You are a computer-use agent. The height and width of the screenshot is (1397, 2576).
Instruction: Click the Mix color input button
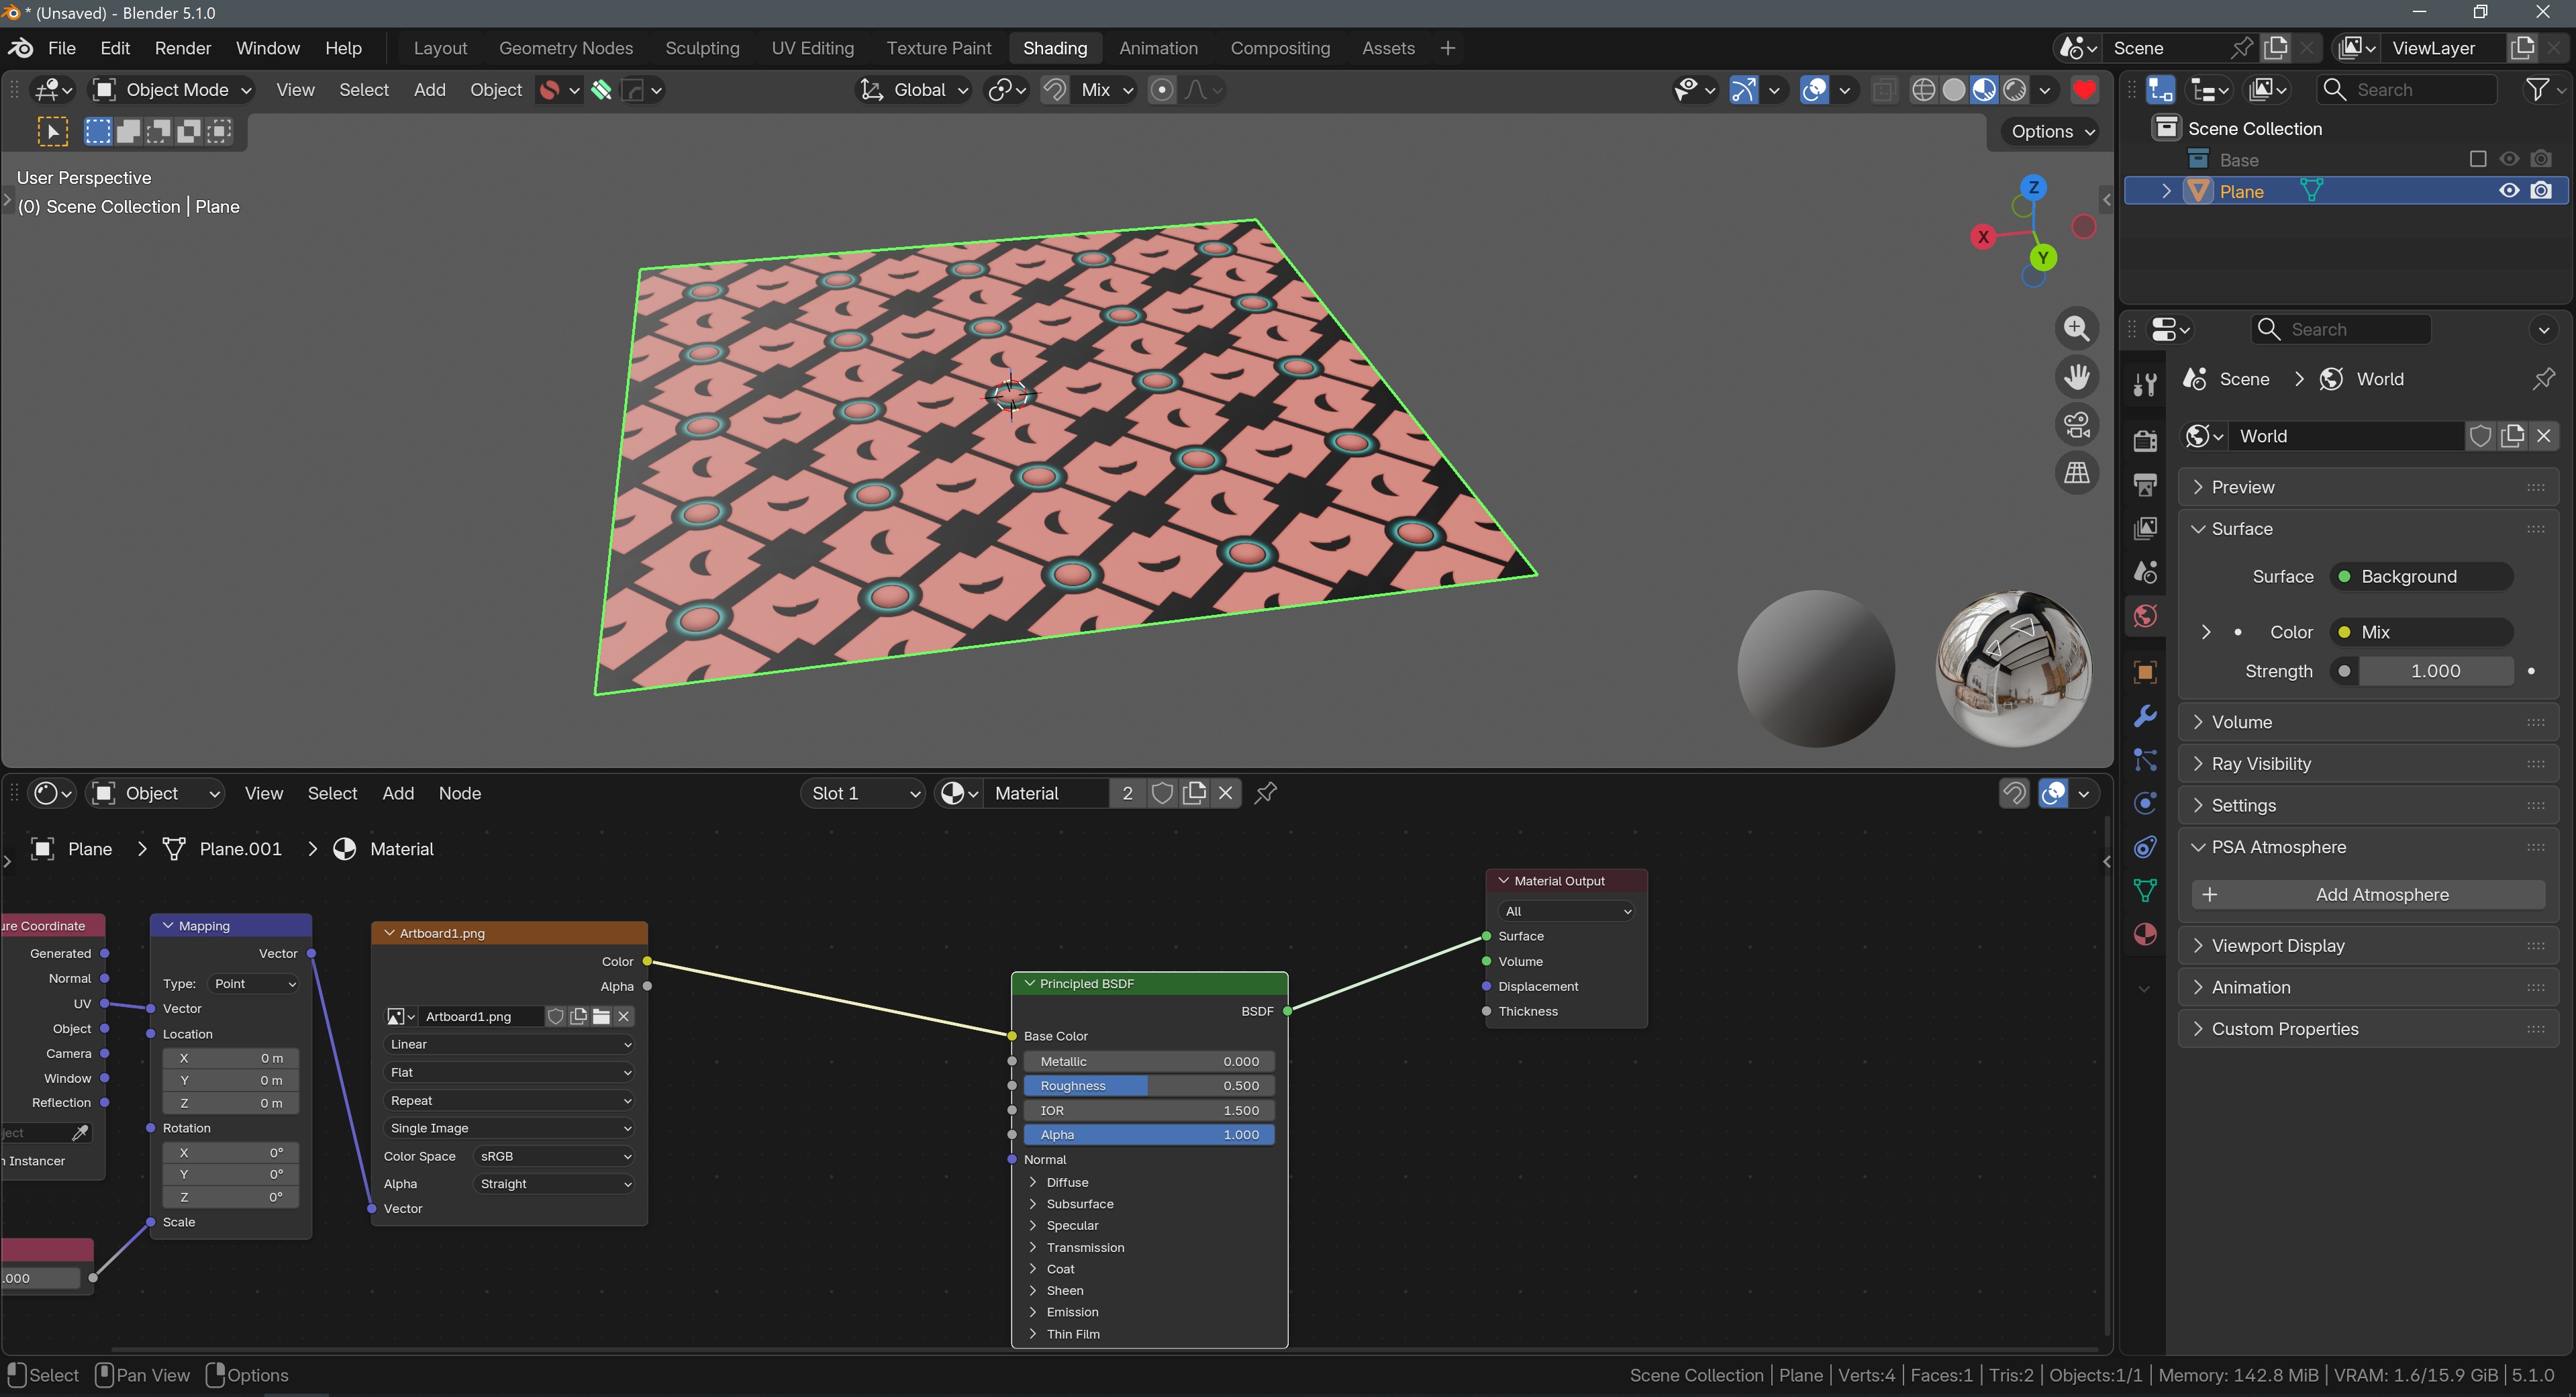pyautogui.click(x=2421, y=632)
